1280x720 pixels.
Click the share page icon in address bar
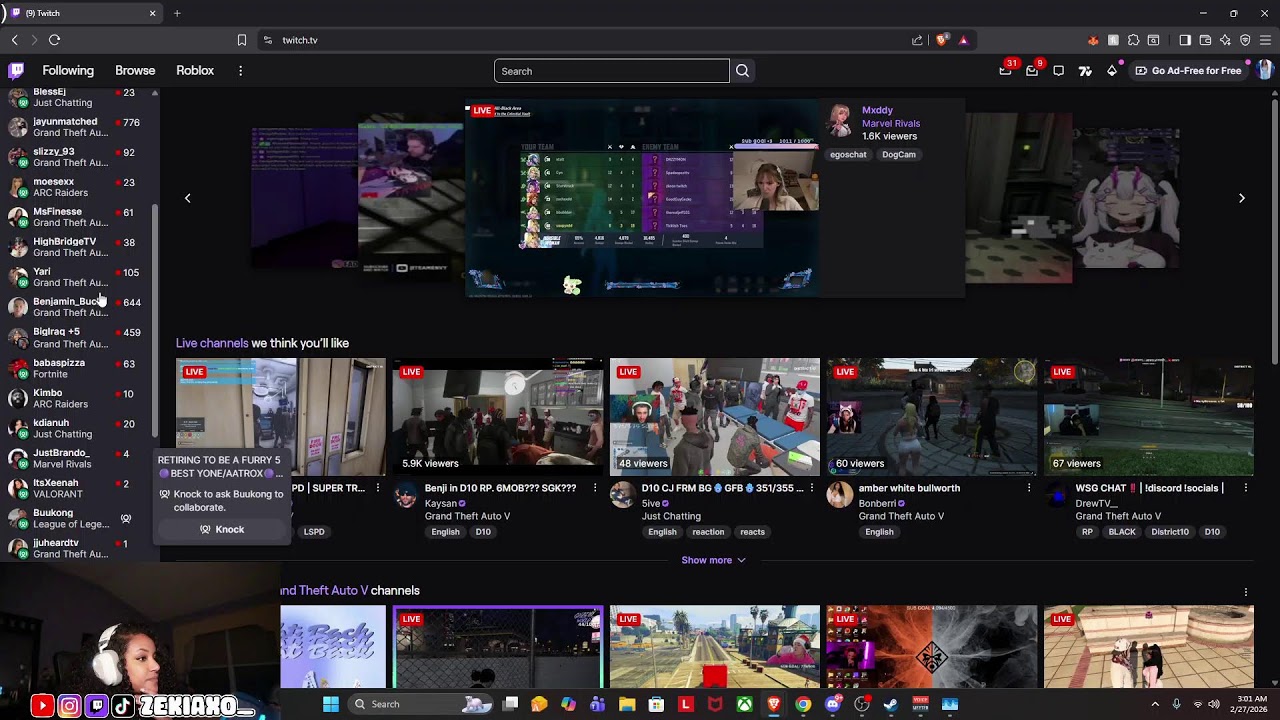(917, 40)
